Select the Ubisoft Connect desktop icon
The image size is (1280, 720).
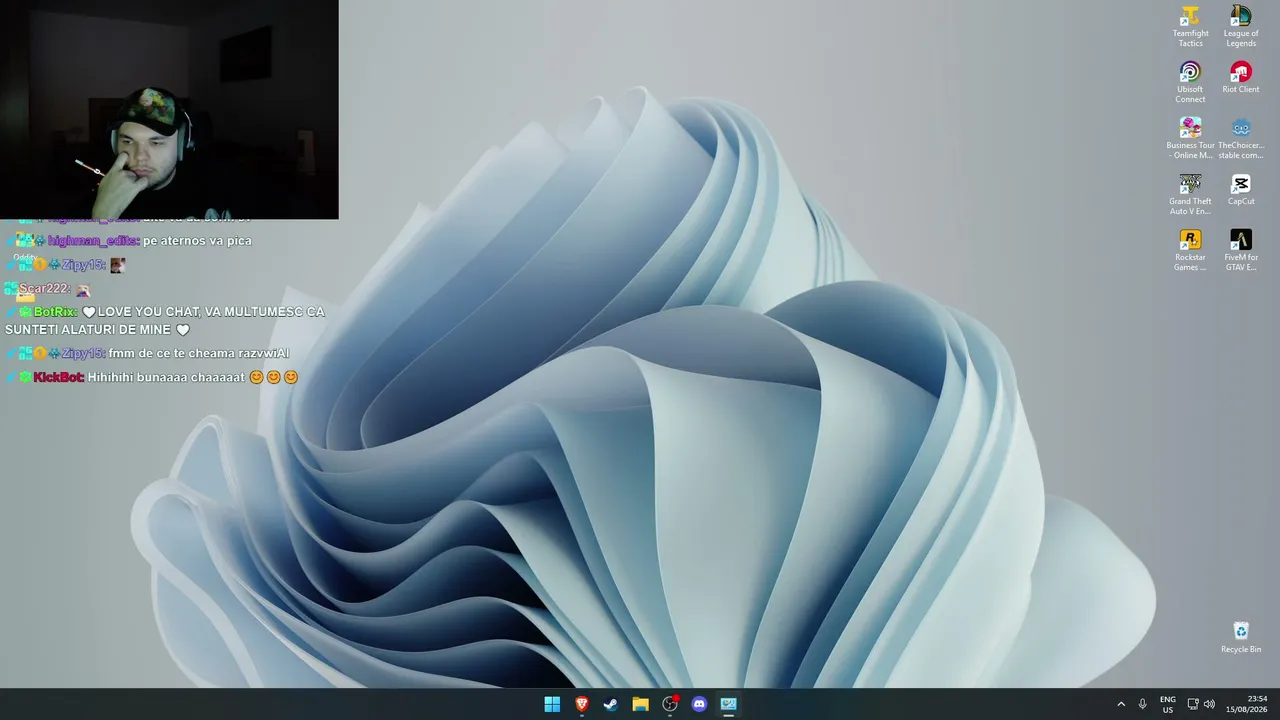[1190, 83]
